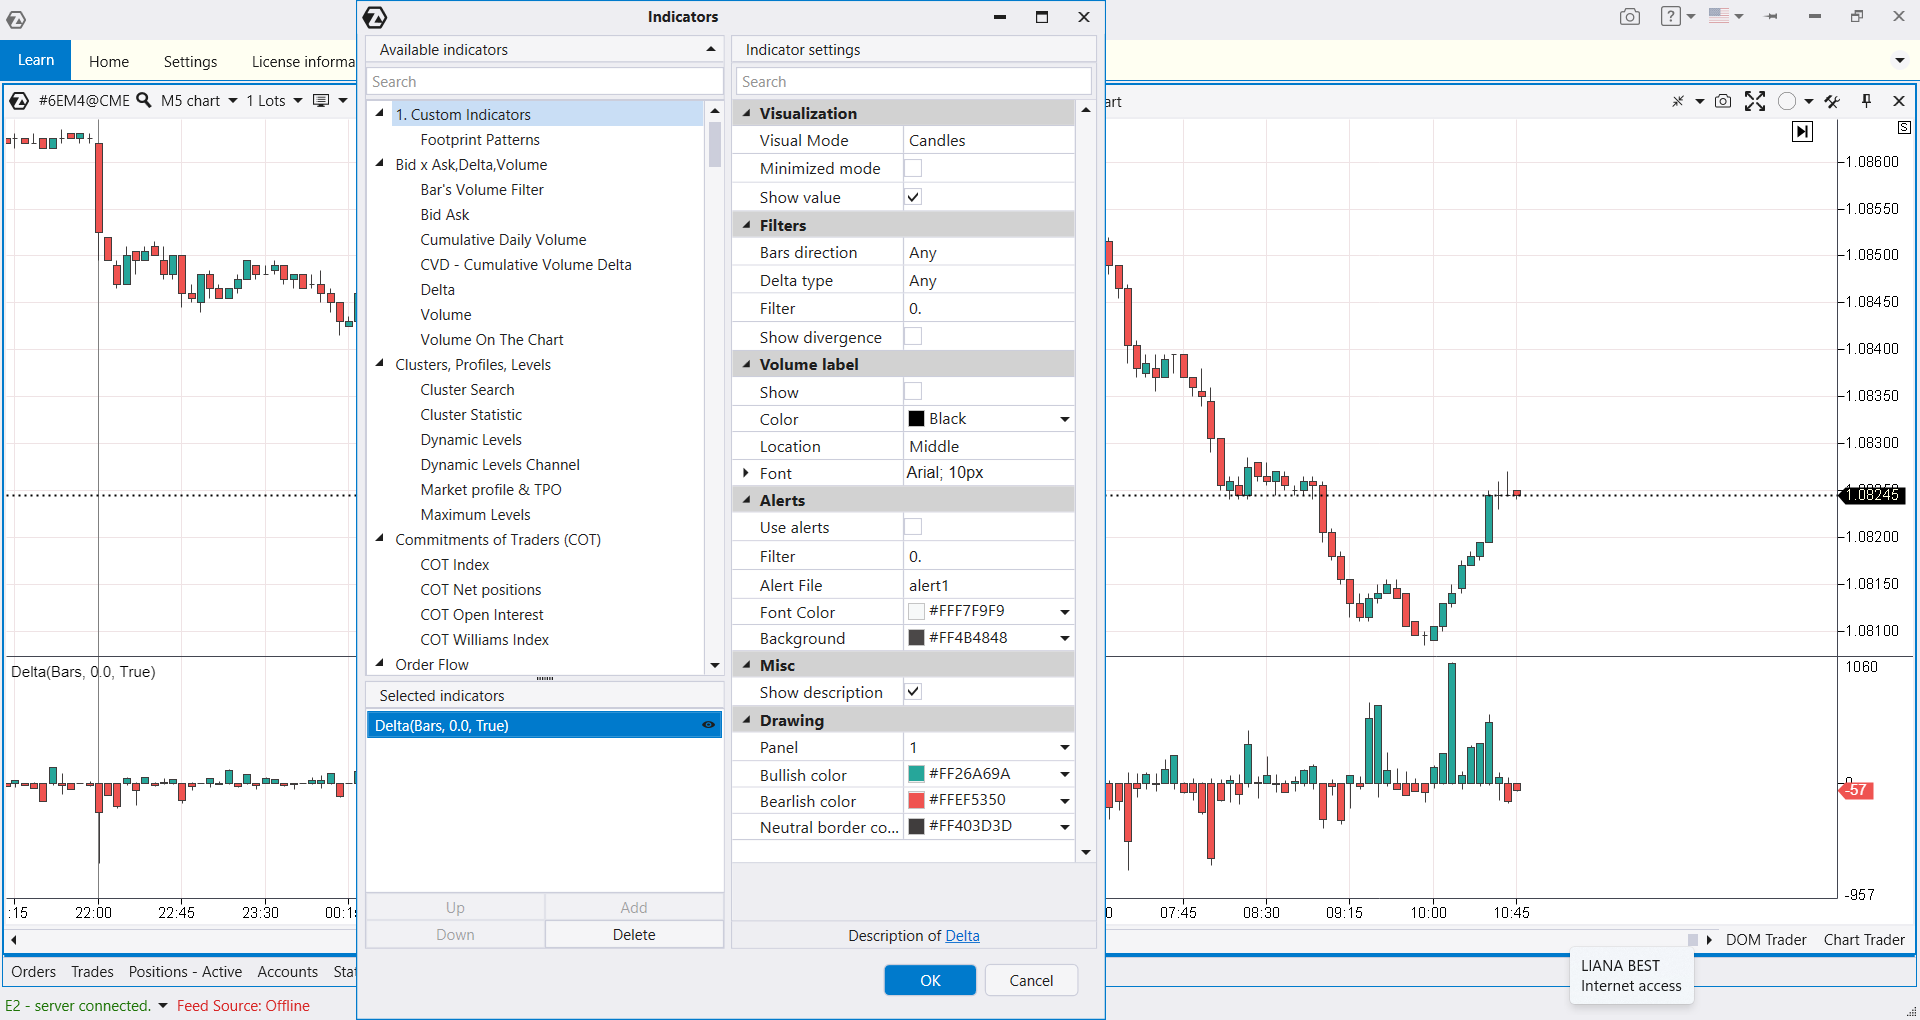Open the Settings menu tab

point(190,61)
